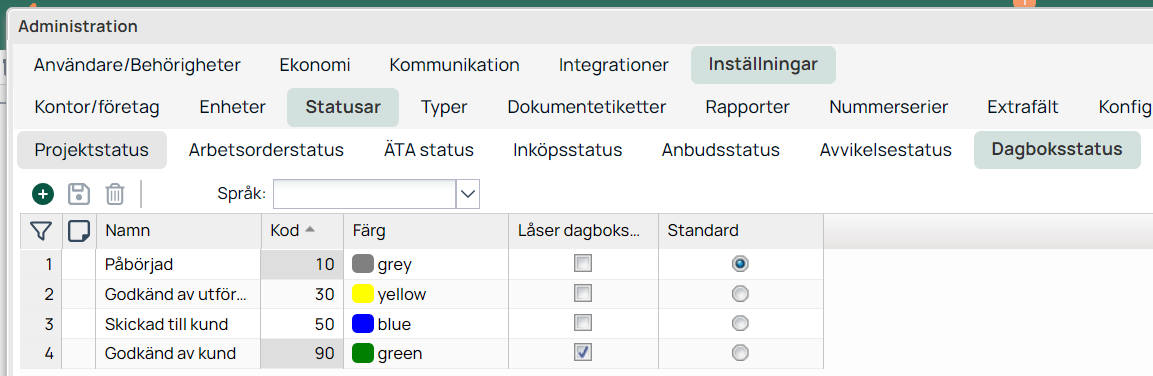Click the Färg column header
Image resolution: width=1153 pixels, height=376 pixels.
[x=426, y=231]
